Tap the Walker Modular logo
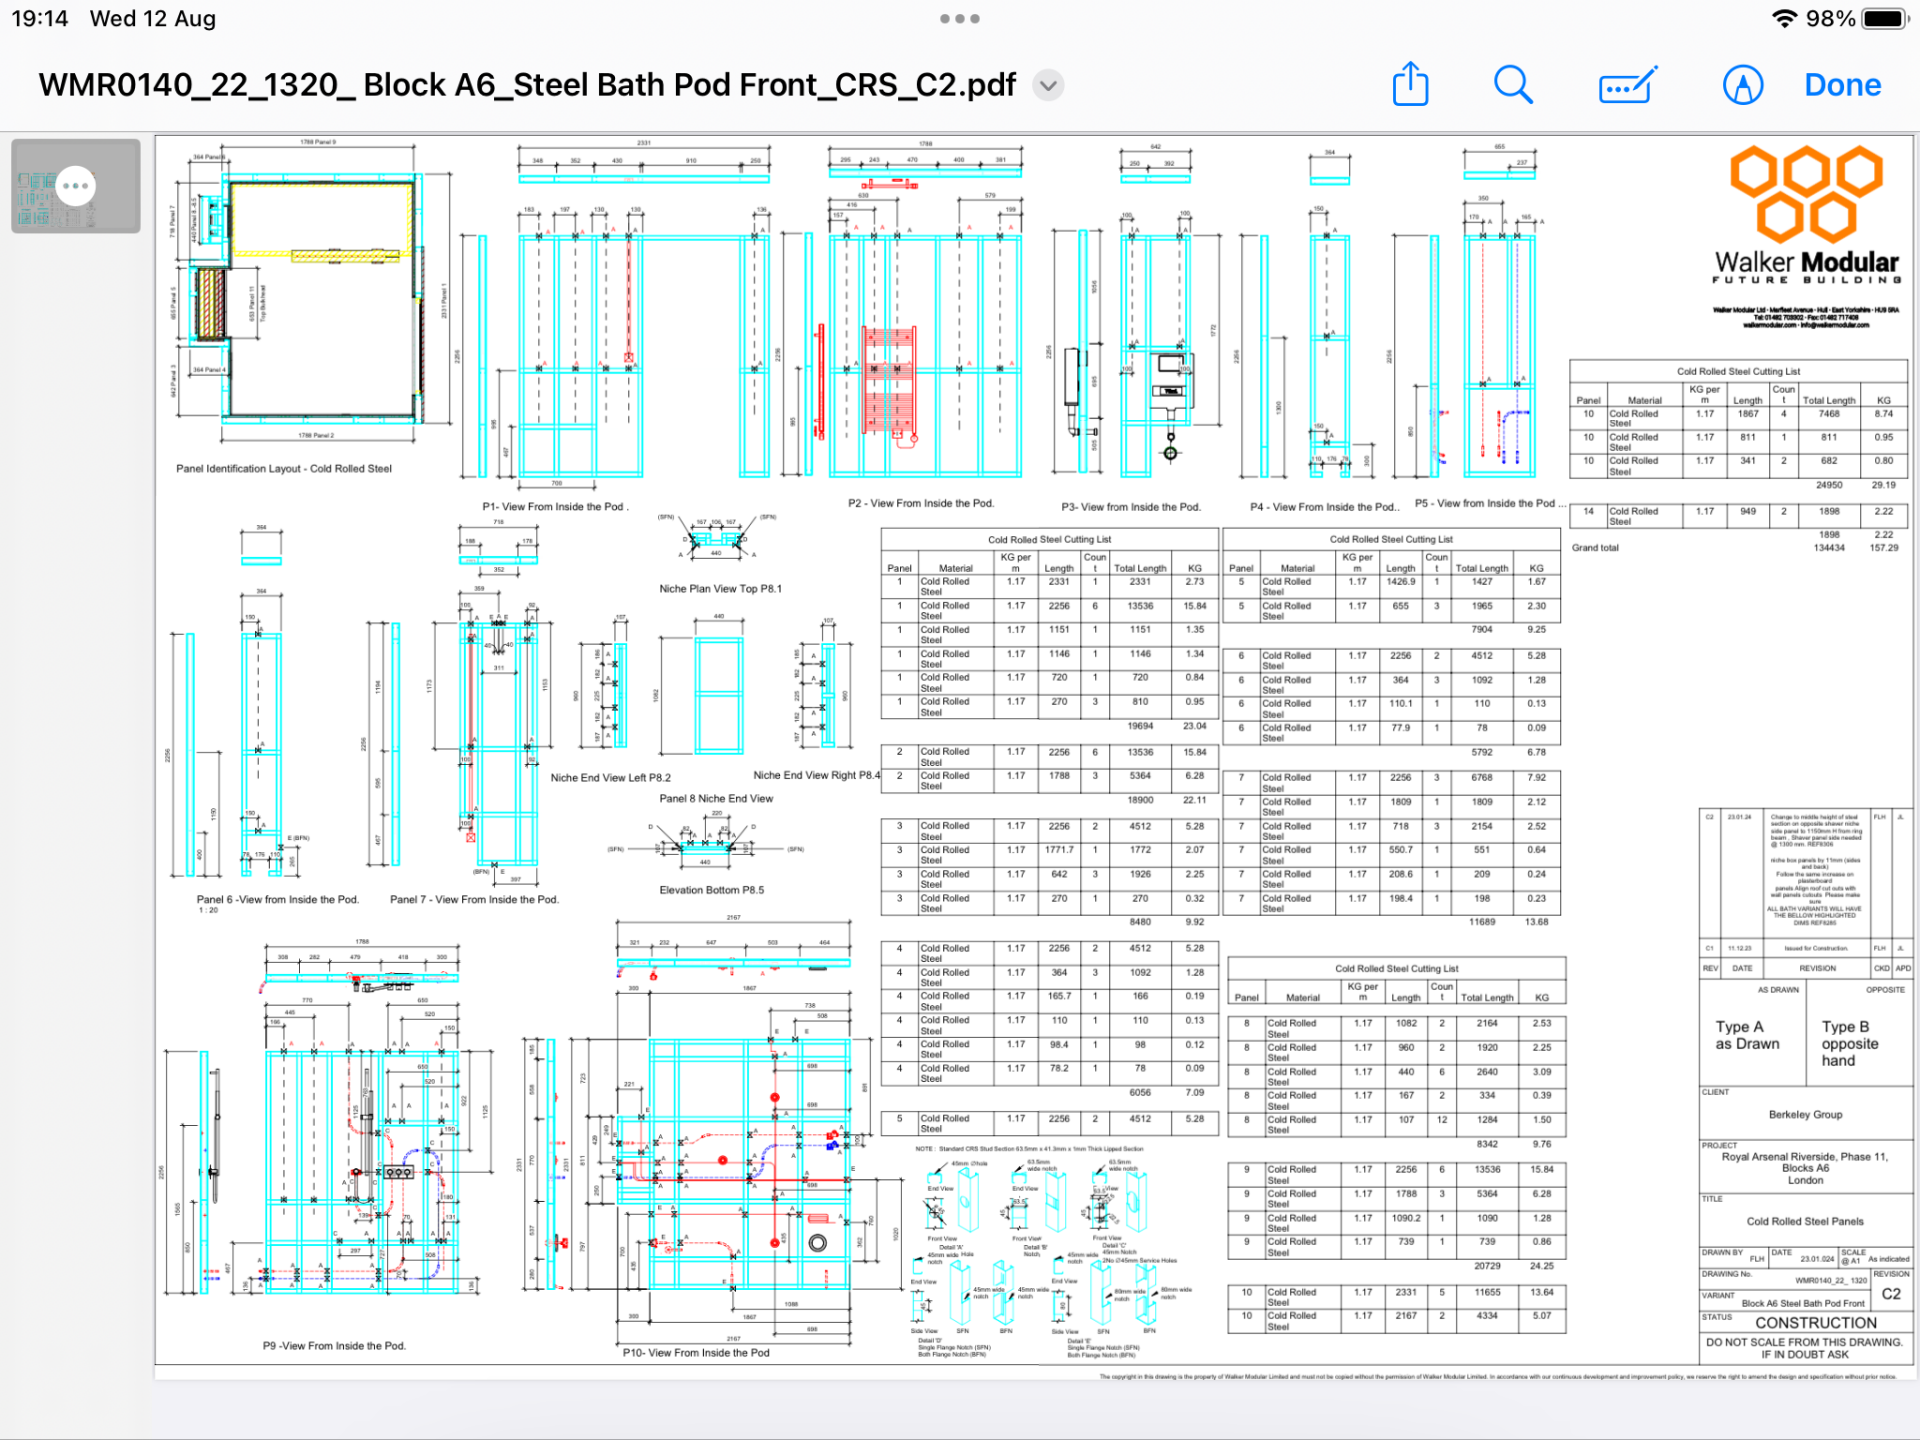Viewport: 1920px width, 1440px height. (x=1806, y=214)
